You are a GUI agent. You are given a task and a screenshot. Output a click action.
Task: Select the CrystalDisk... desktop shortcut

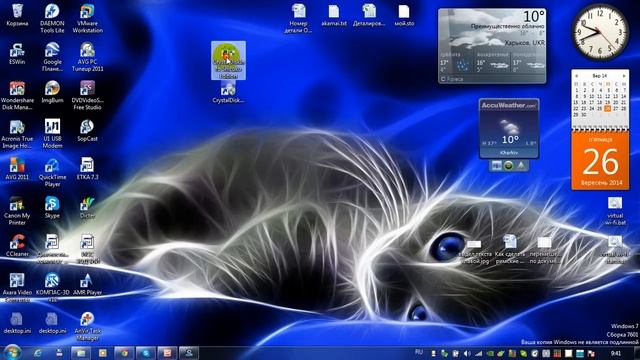tap(228, 92)
